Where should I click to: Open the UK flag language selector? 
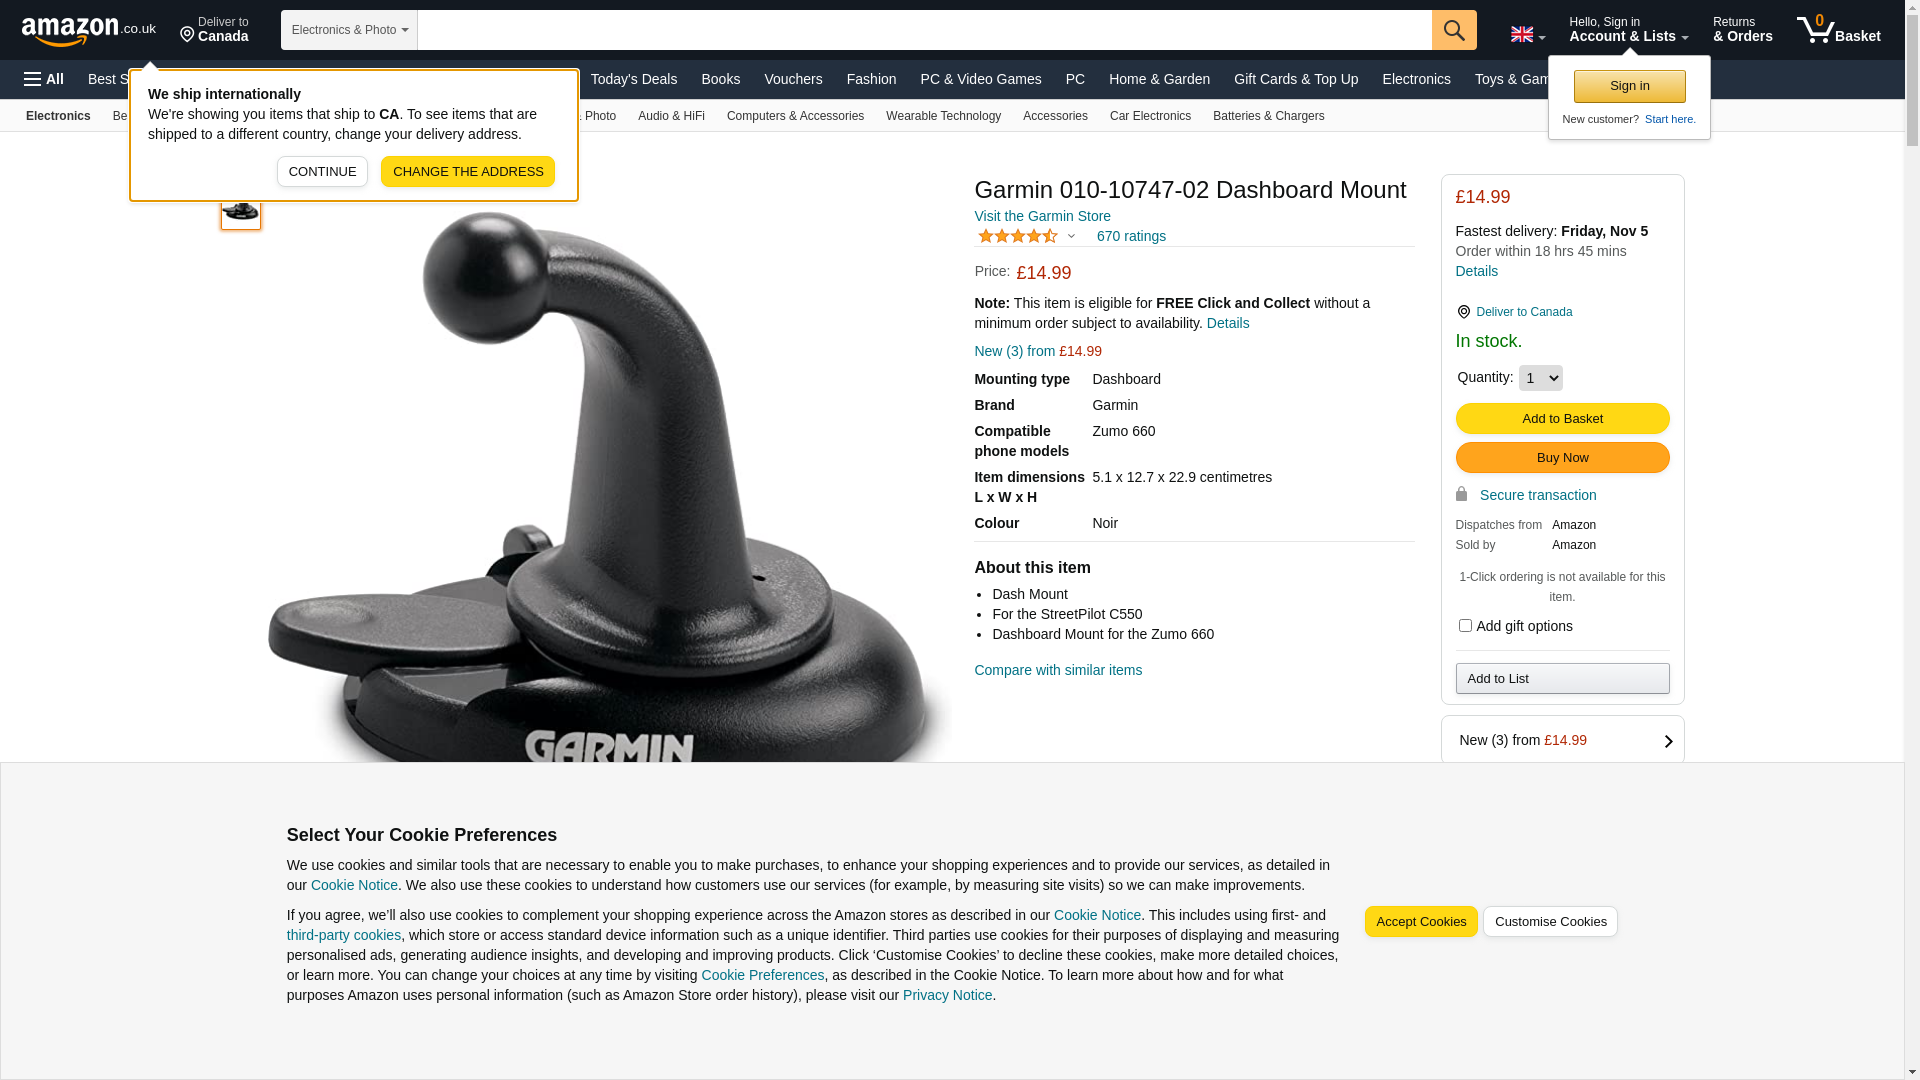(x=1527, y=35)
